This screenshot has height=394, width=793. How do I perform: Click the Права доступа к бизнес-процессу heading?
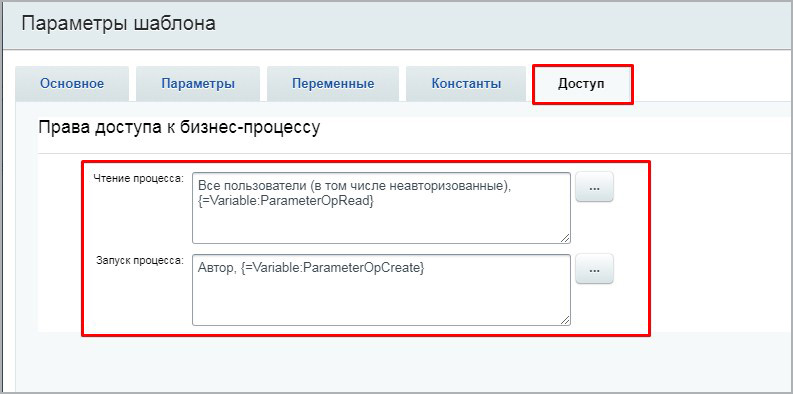(x=179, y=127)
